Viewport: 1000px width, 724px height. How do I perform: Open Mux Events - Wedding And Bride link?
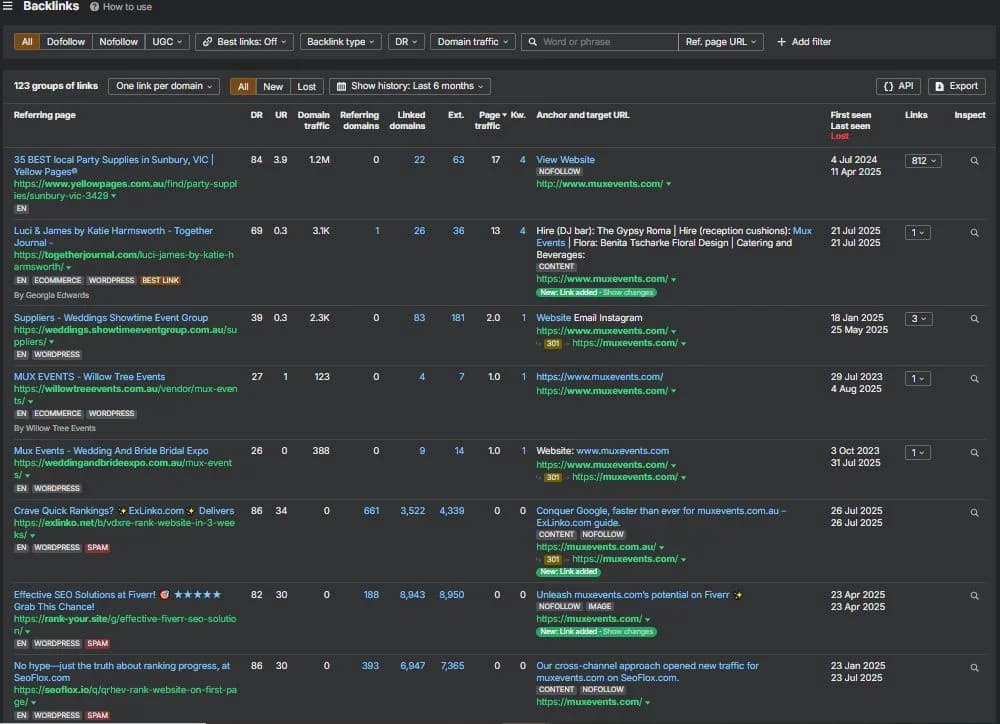[111, 450]
